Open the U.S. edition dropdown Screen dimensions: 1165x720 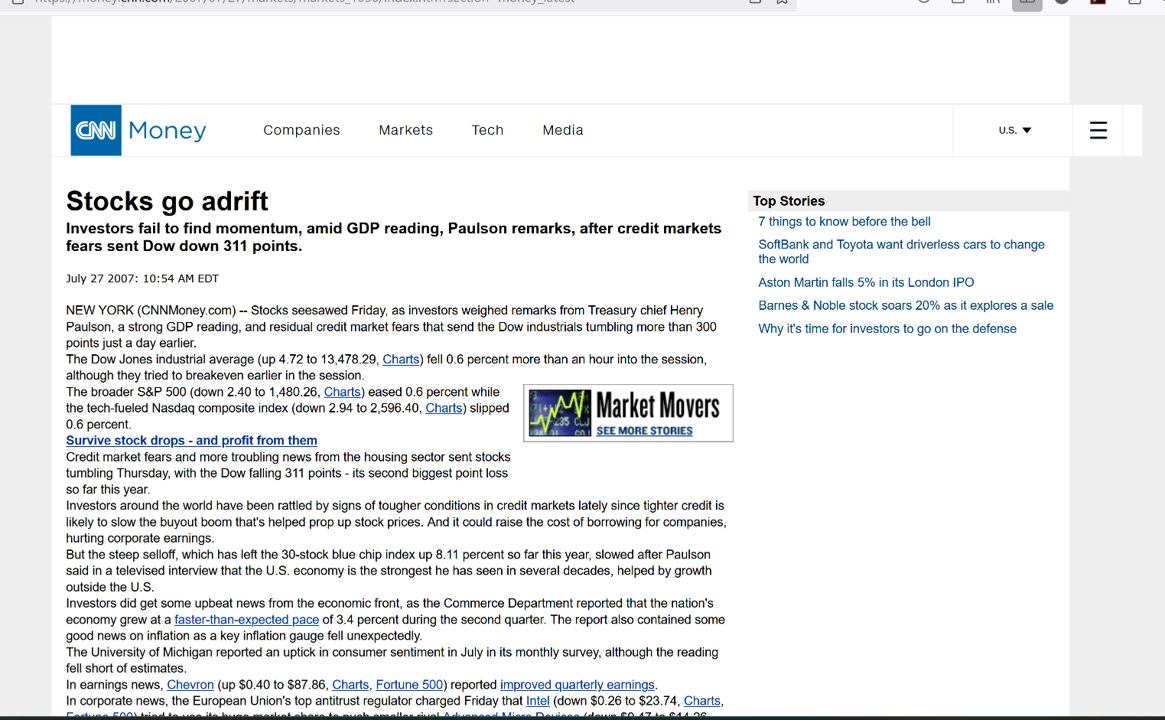1015,130
